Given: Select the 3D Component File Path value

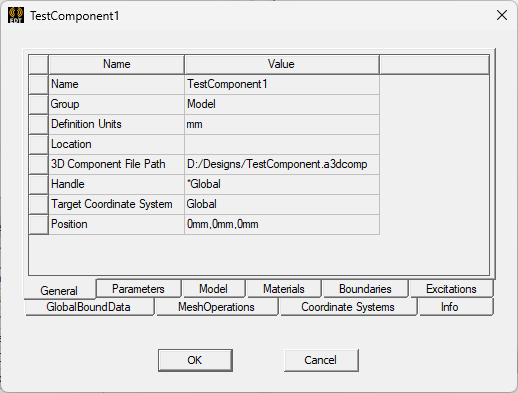Looking at the screenshot, I should tap(282, 164).
